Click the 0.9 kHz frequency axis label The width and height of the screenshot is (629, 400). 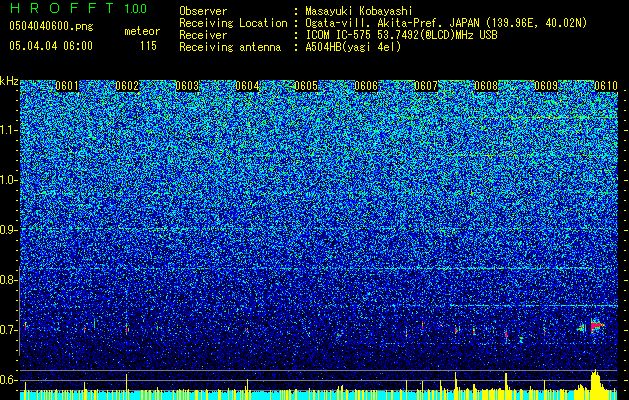click(7, 230)
